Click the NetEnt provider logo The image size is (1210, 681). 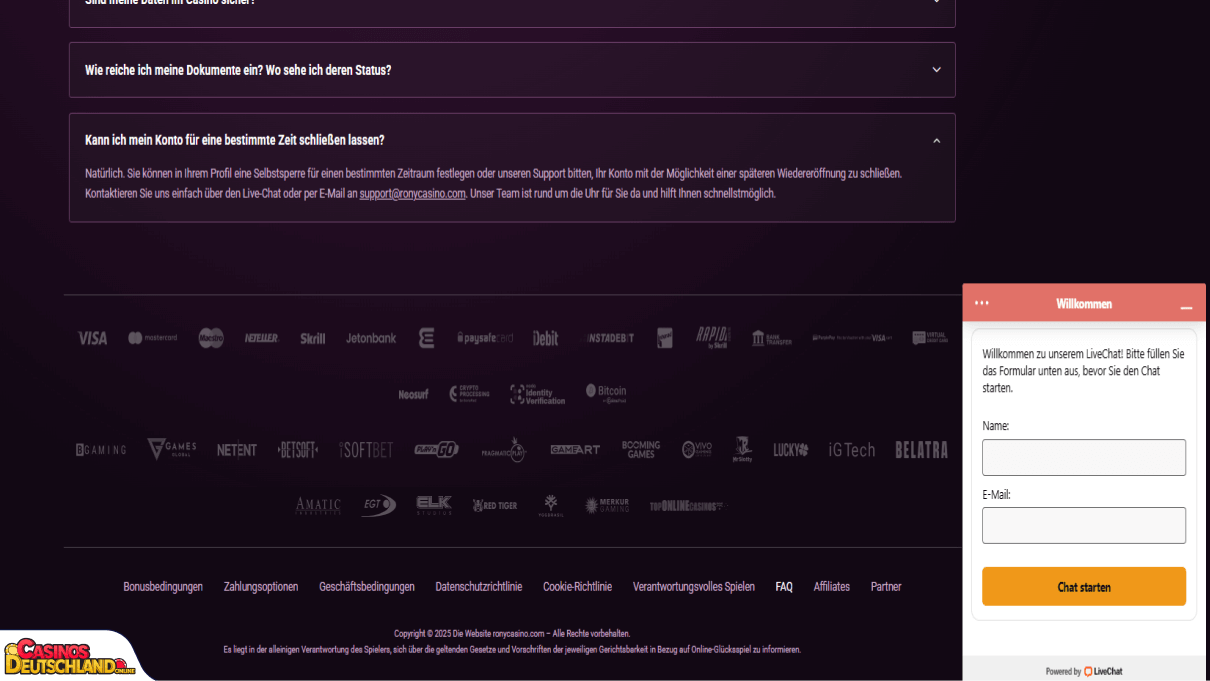[x=237, y=450]
